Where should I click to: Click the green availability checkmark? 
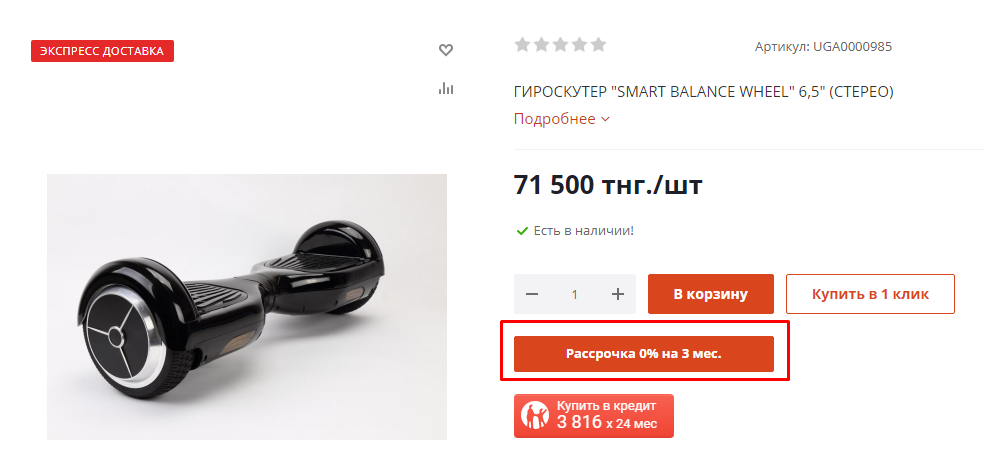(x=522, y=230)
